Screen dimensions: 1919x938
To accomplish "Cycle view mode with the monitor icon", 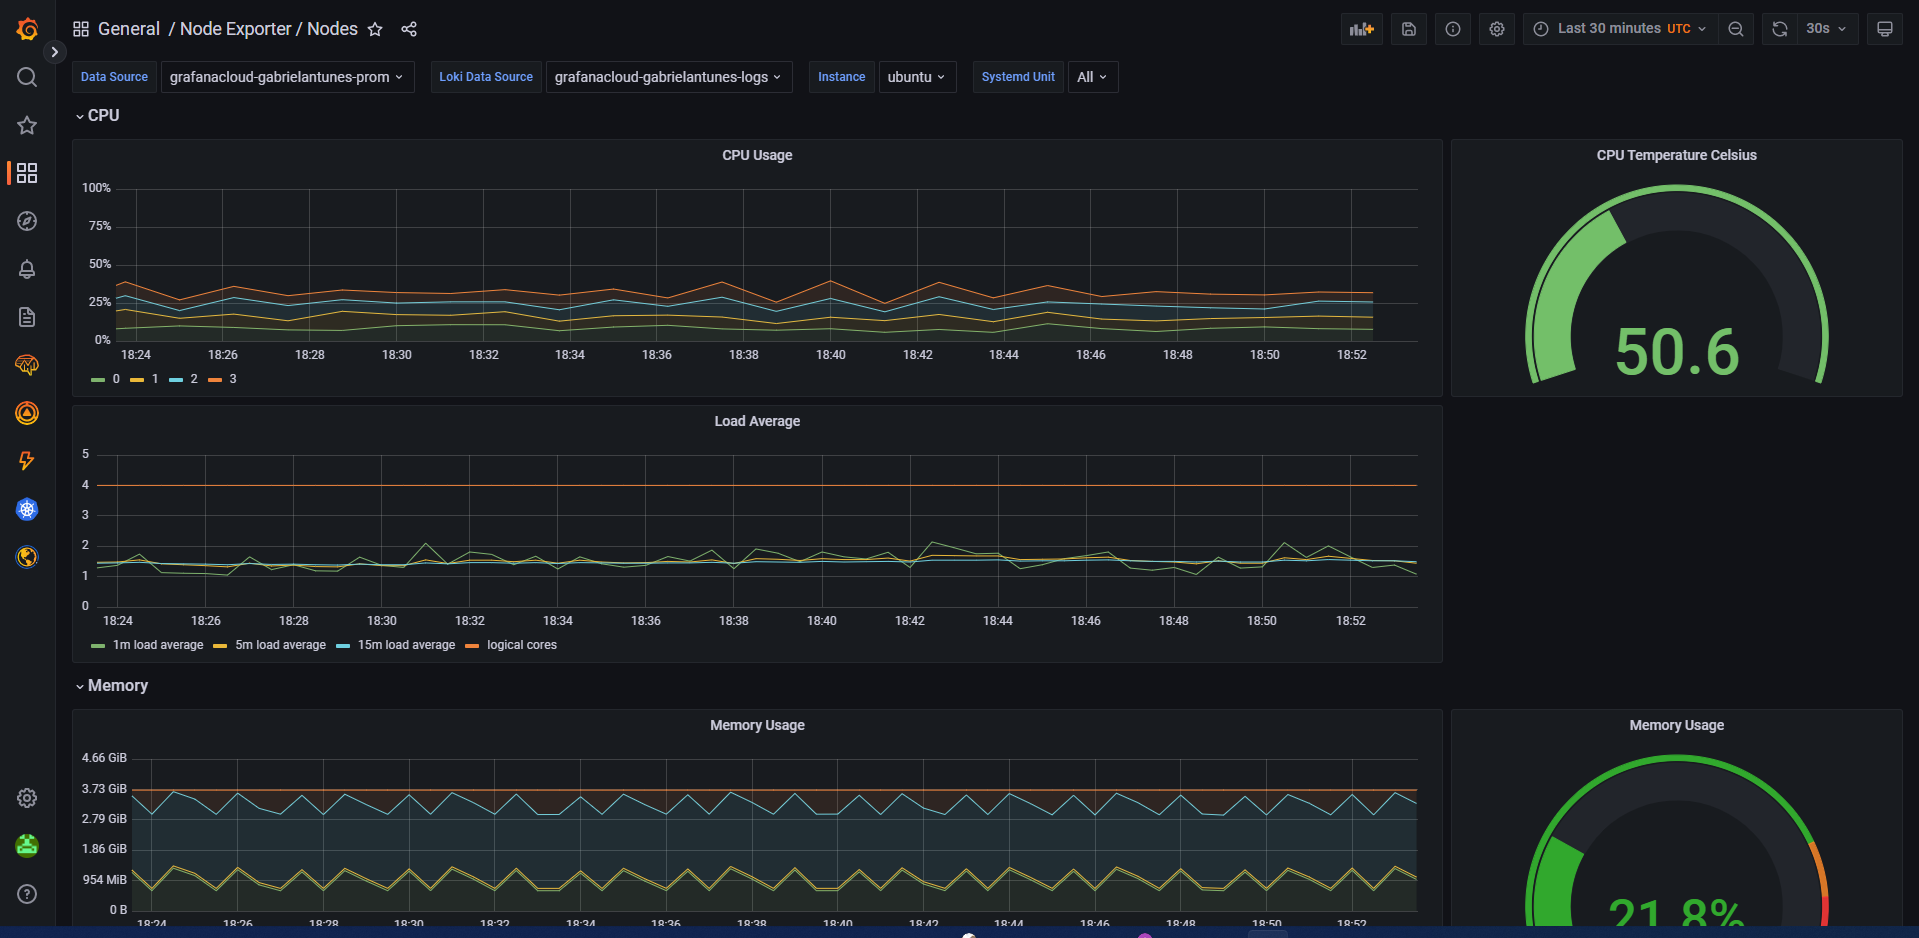I will click(1885, 29).
